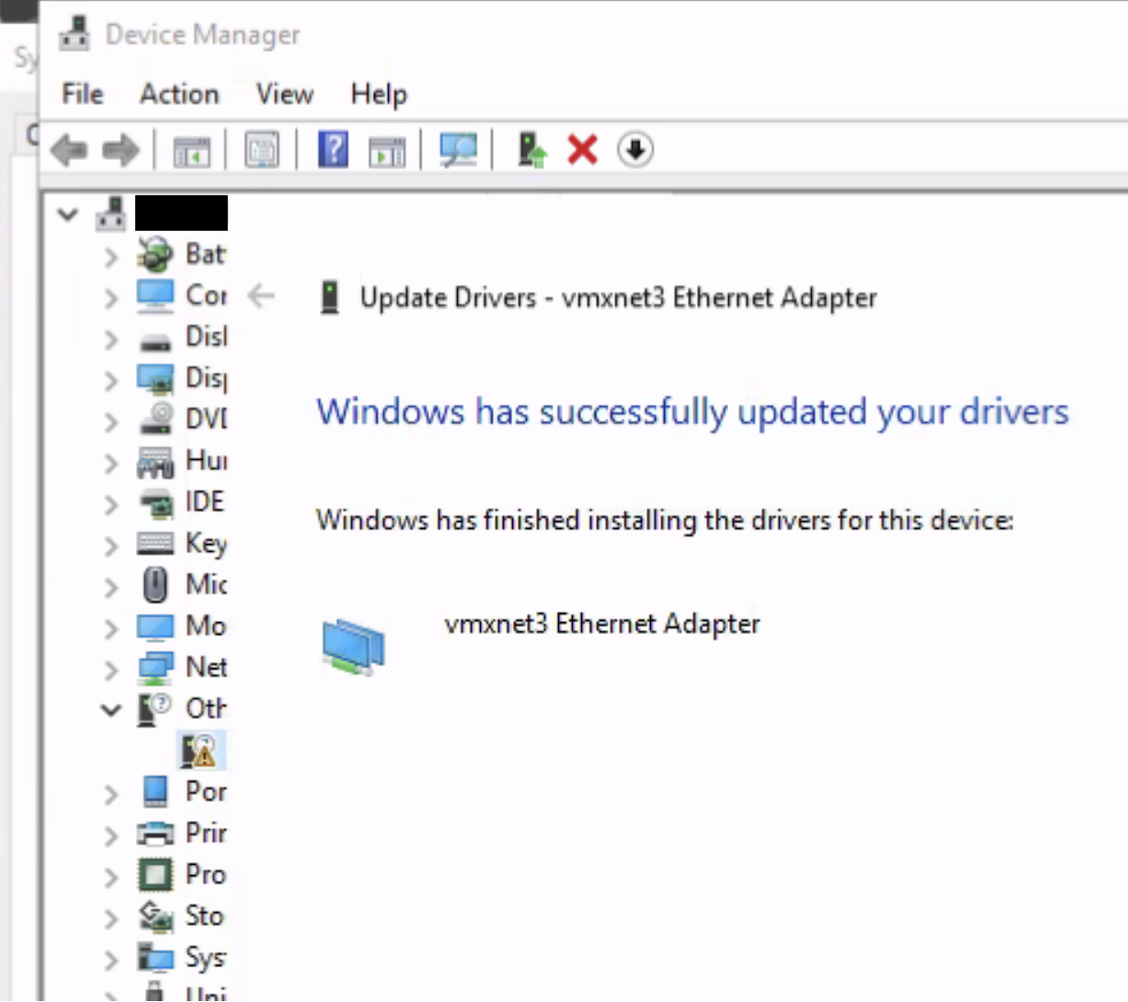Expand the Print queues tree node

[111, 836]
